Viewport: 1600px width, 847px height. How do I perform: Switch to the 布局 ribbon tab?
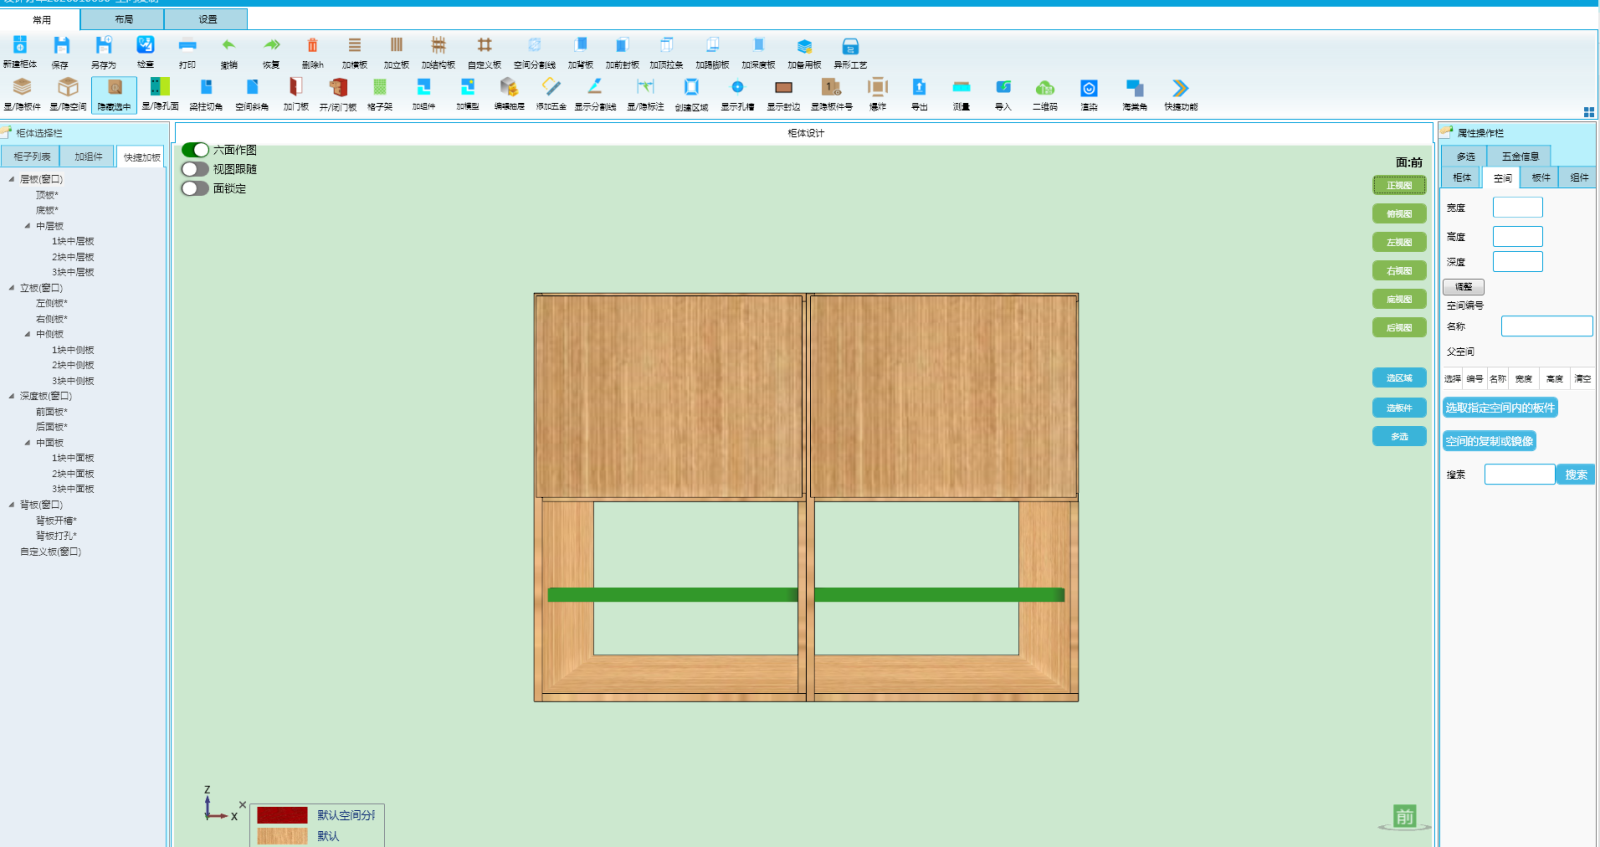click(x=123, y=19)
